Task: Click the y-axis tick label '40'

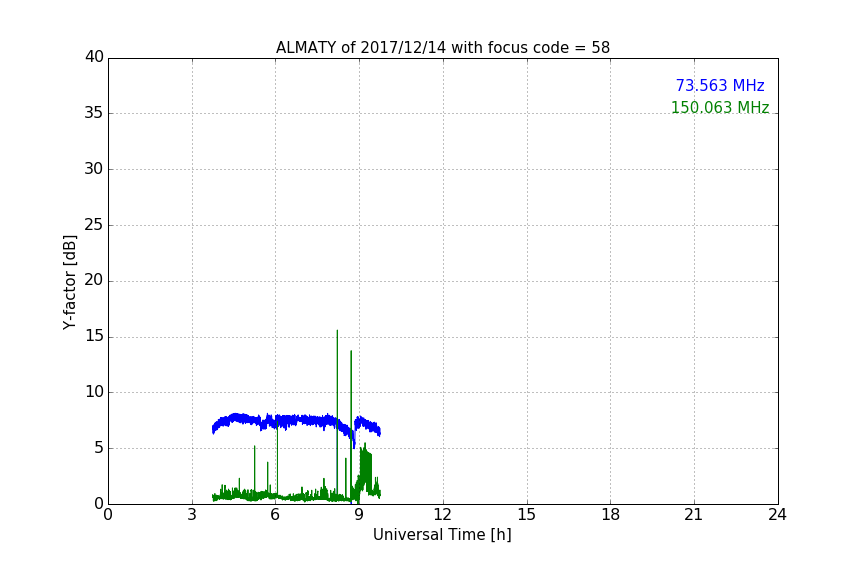Action: pos(94,57)
